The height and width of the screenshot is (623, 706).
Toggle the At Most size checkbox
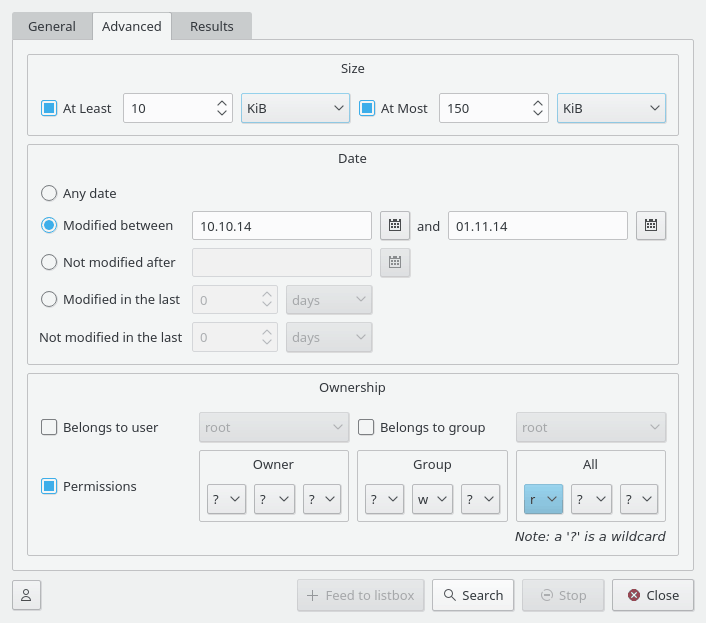click(367, 108)
